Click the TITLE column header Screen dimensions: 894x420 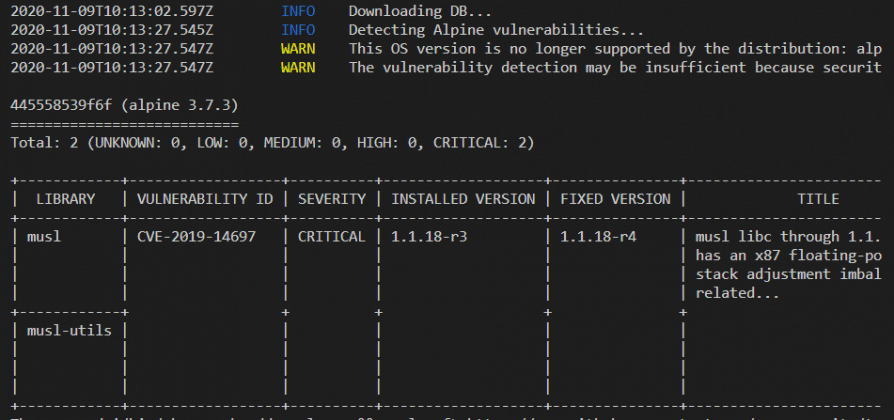pos(818,199)
